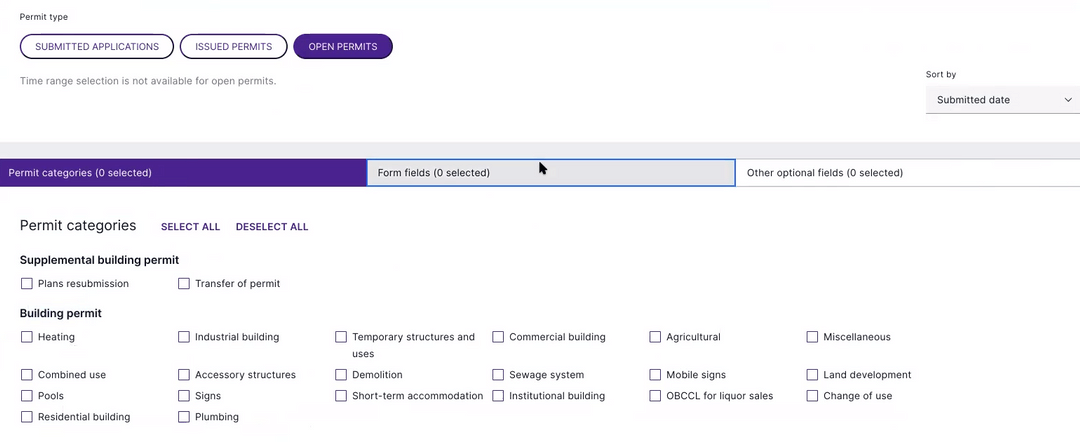Click the Select All link
Image resolution: width=1080 pixels, height=442 pixels.
[190, 227]
